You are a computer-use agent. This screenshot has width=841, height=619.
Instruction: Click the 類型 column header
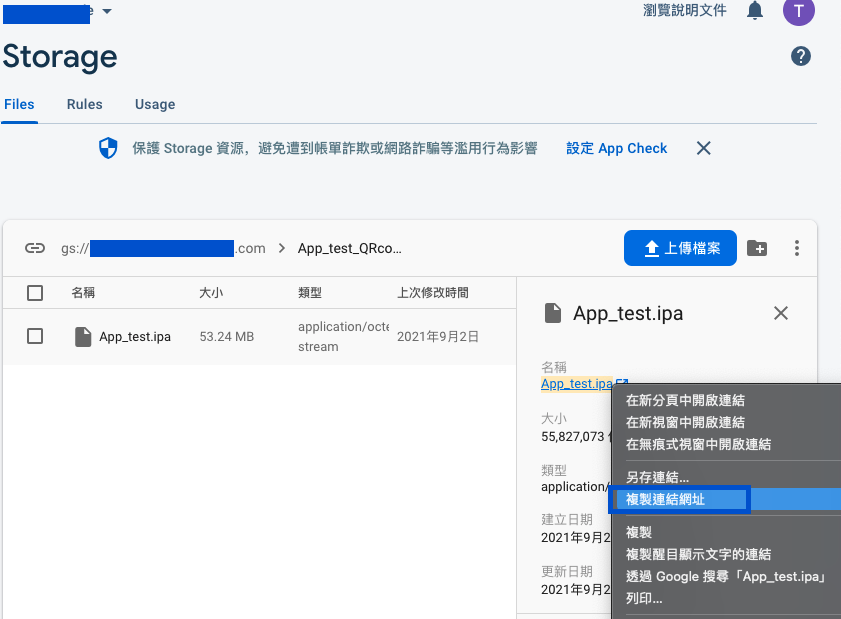coord(309,293)
